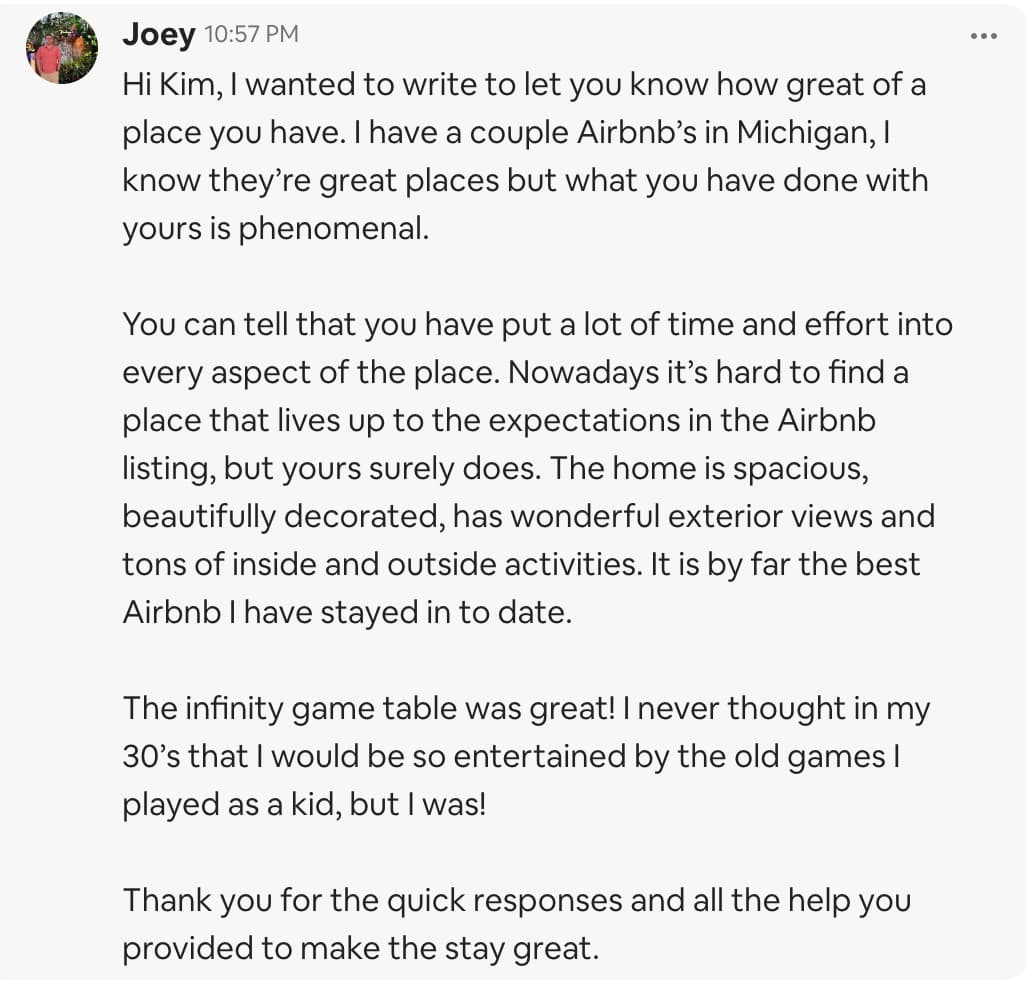This screenshot has width=1026, height=986.
Task: Click the sender name Joey
Action: pos(158,34)
